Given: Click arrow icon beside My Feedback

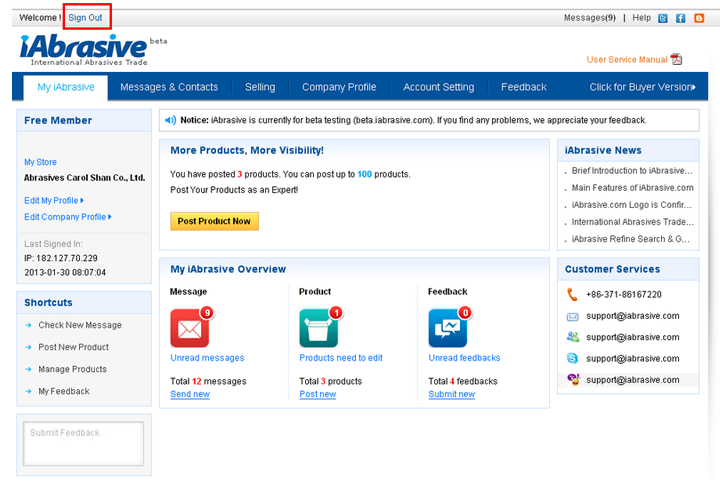Looking at the screenshot, I should (x=28, y=391).
